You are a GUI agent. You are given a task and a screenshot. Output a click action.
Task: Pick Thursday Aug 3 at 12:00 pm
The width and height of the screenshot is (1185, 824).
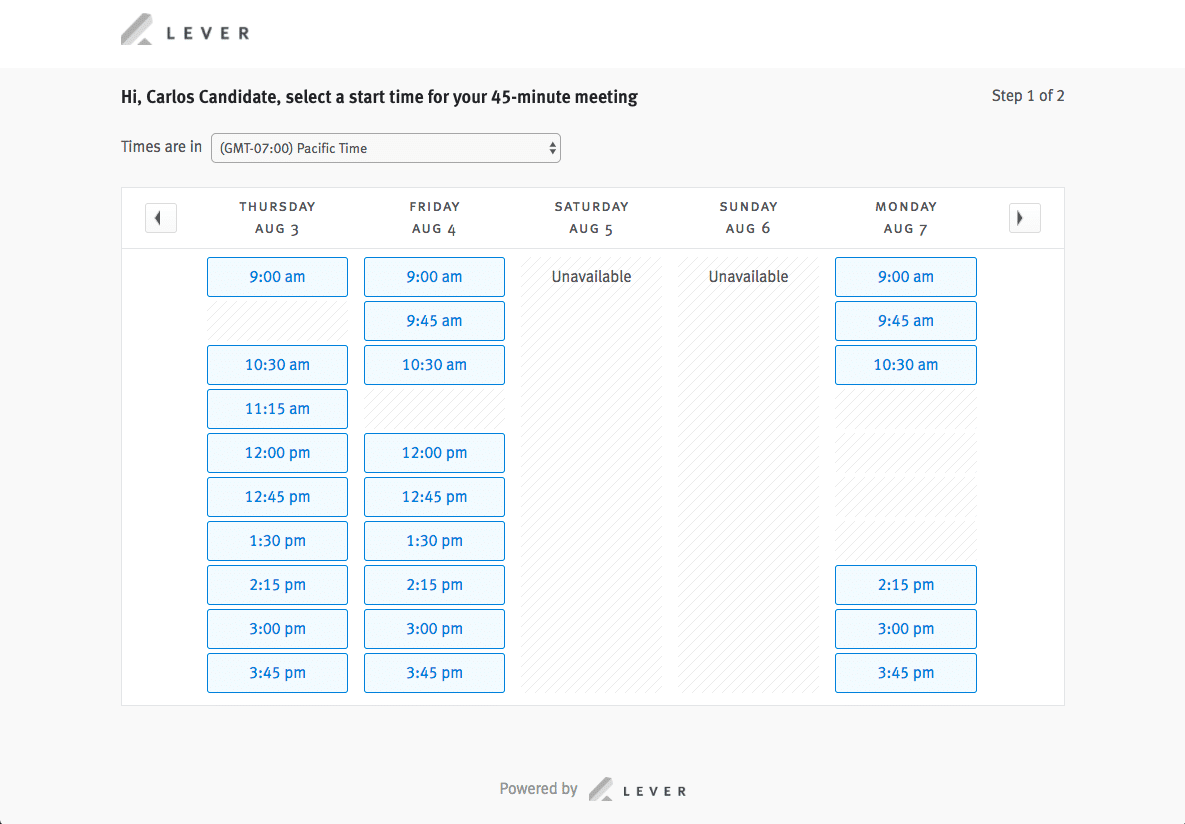277,453
